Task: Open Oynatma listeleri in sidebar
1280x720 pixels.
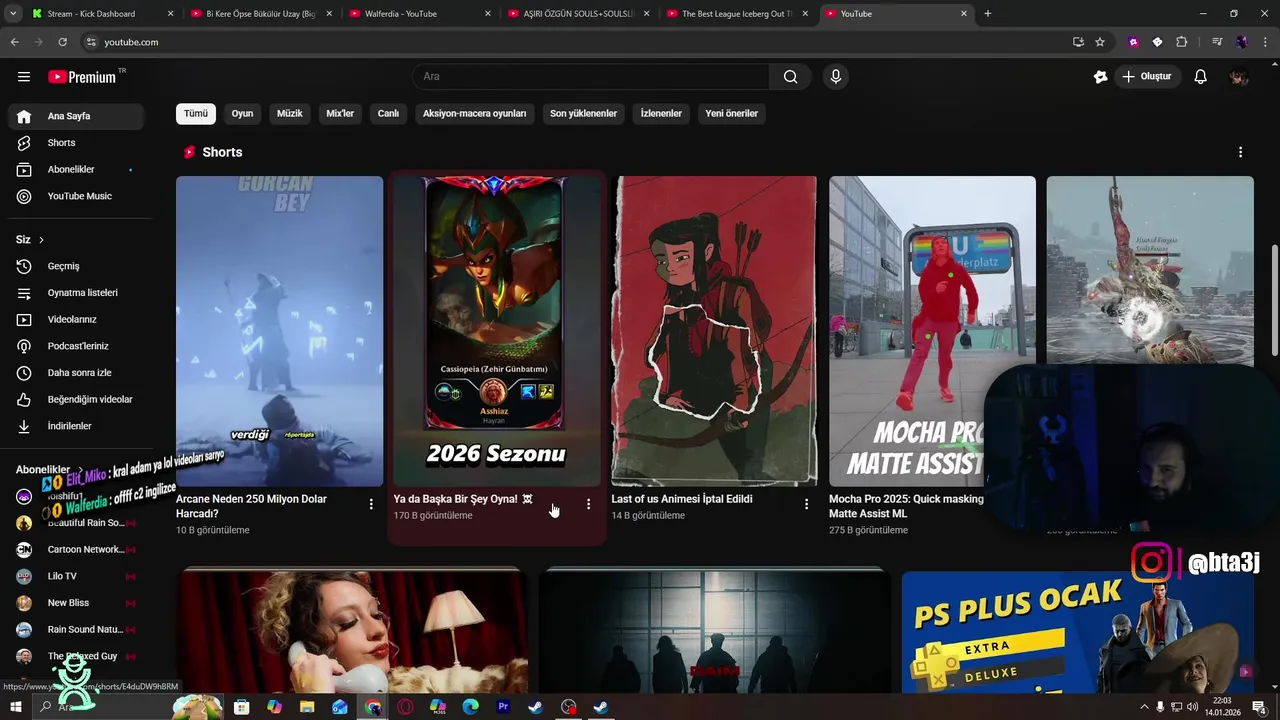Action: pos(76,293)
